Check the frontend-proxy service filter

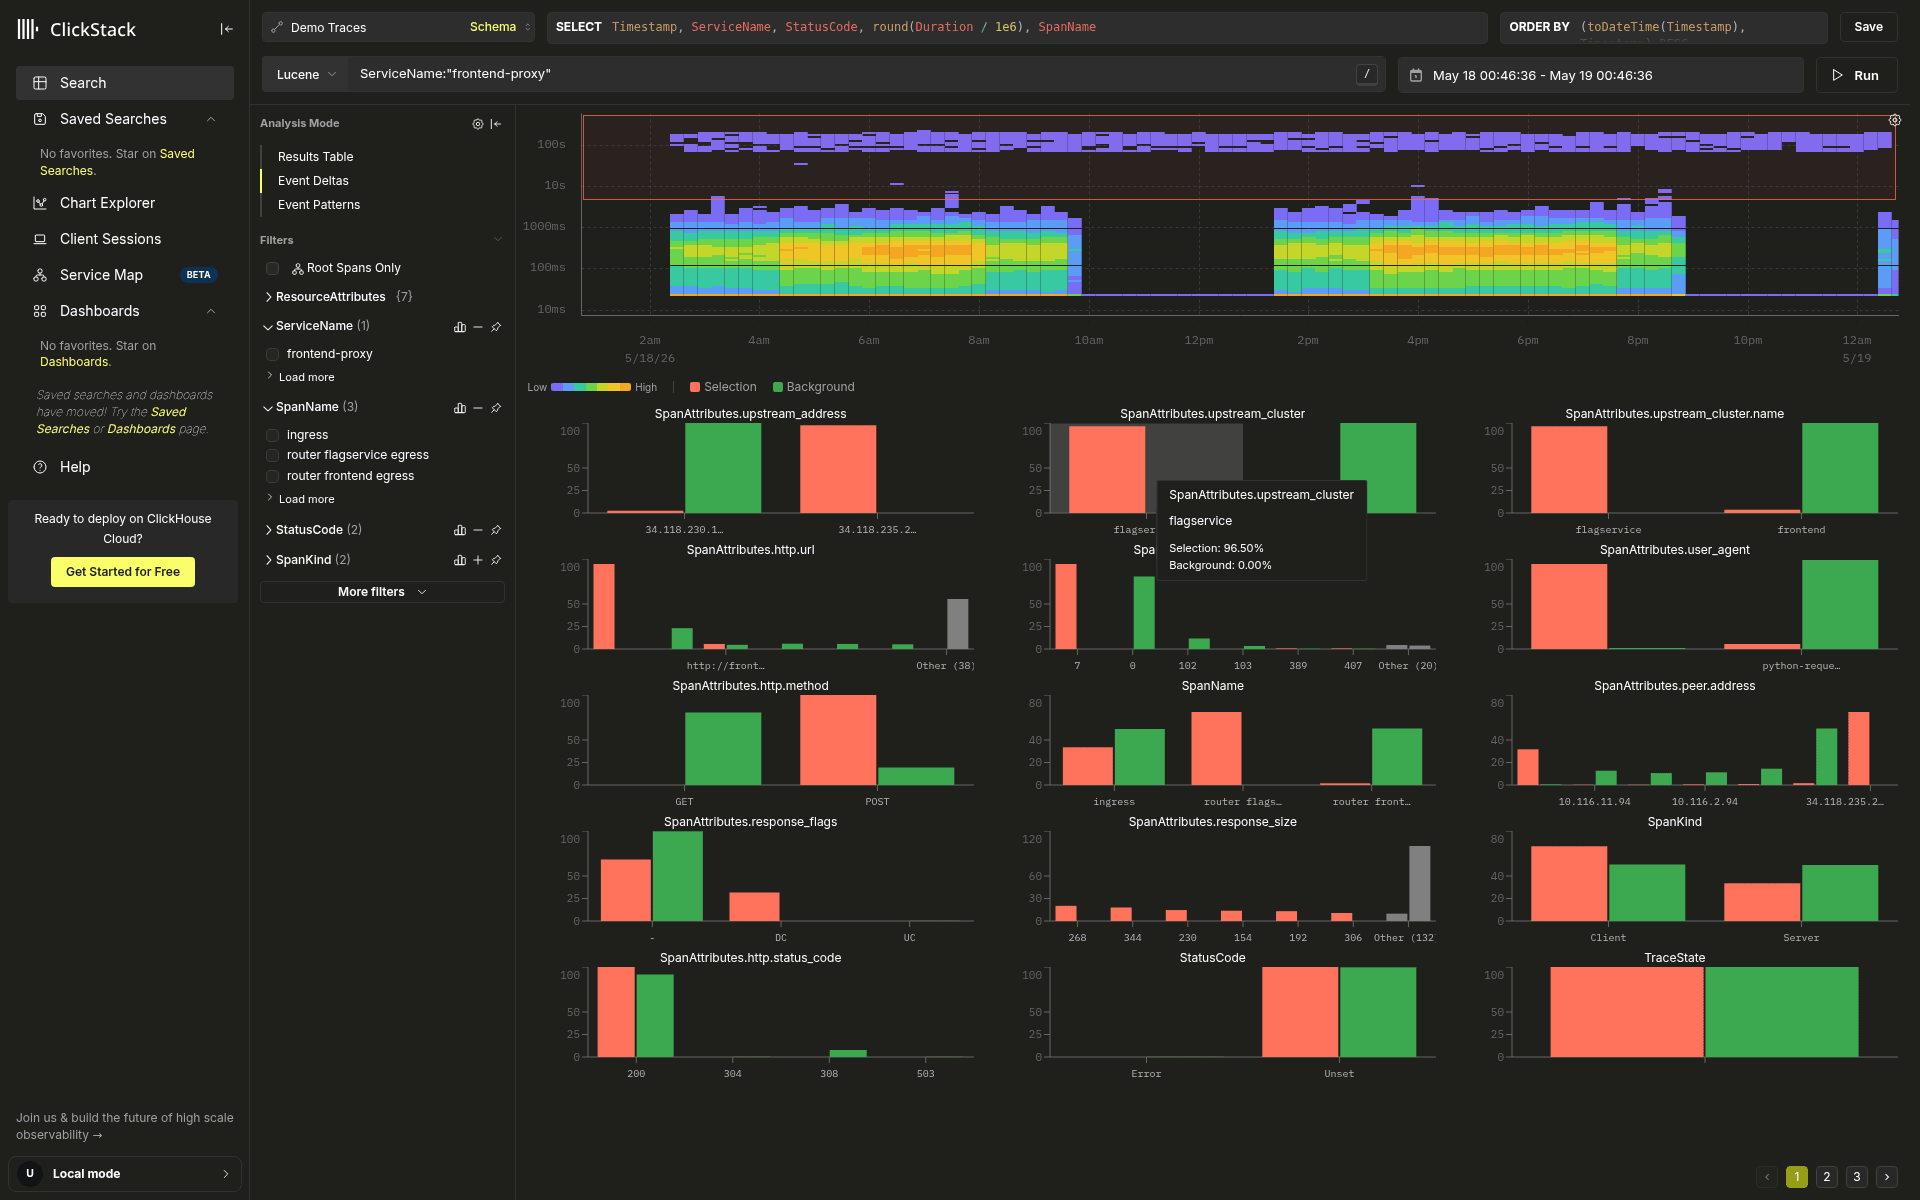tap(272, 354)
